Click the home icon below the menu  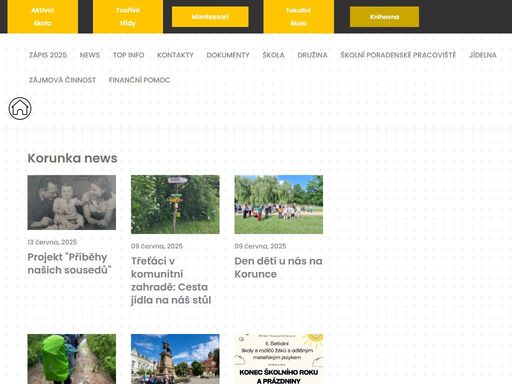(20, 108)
